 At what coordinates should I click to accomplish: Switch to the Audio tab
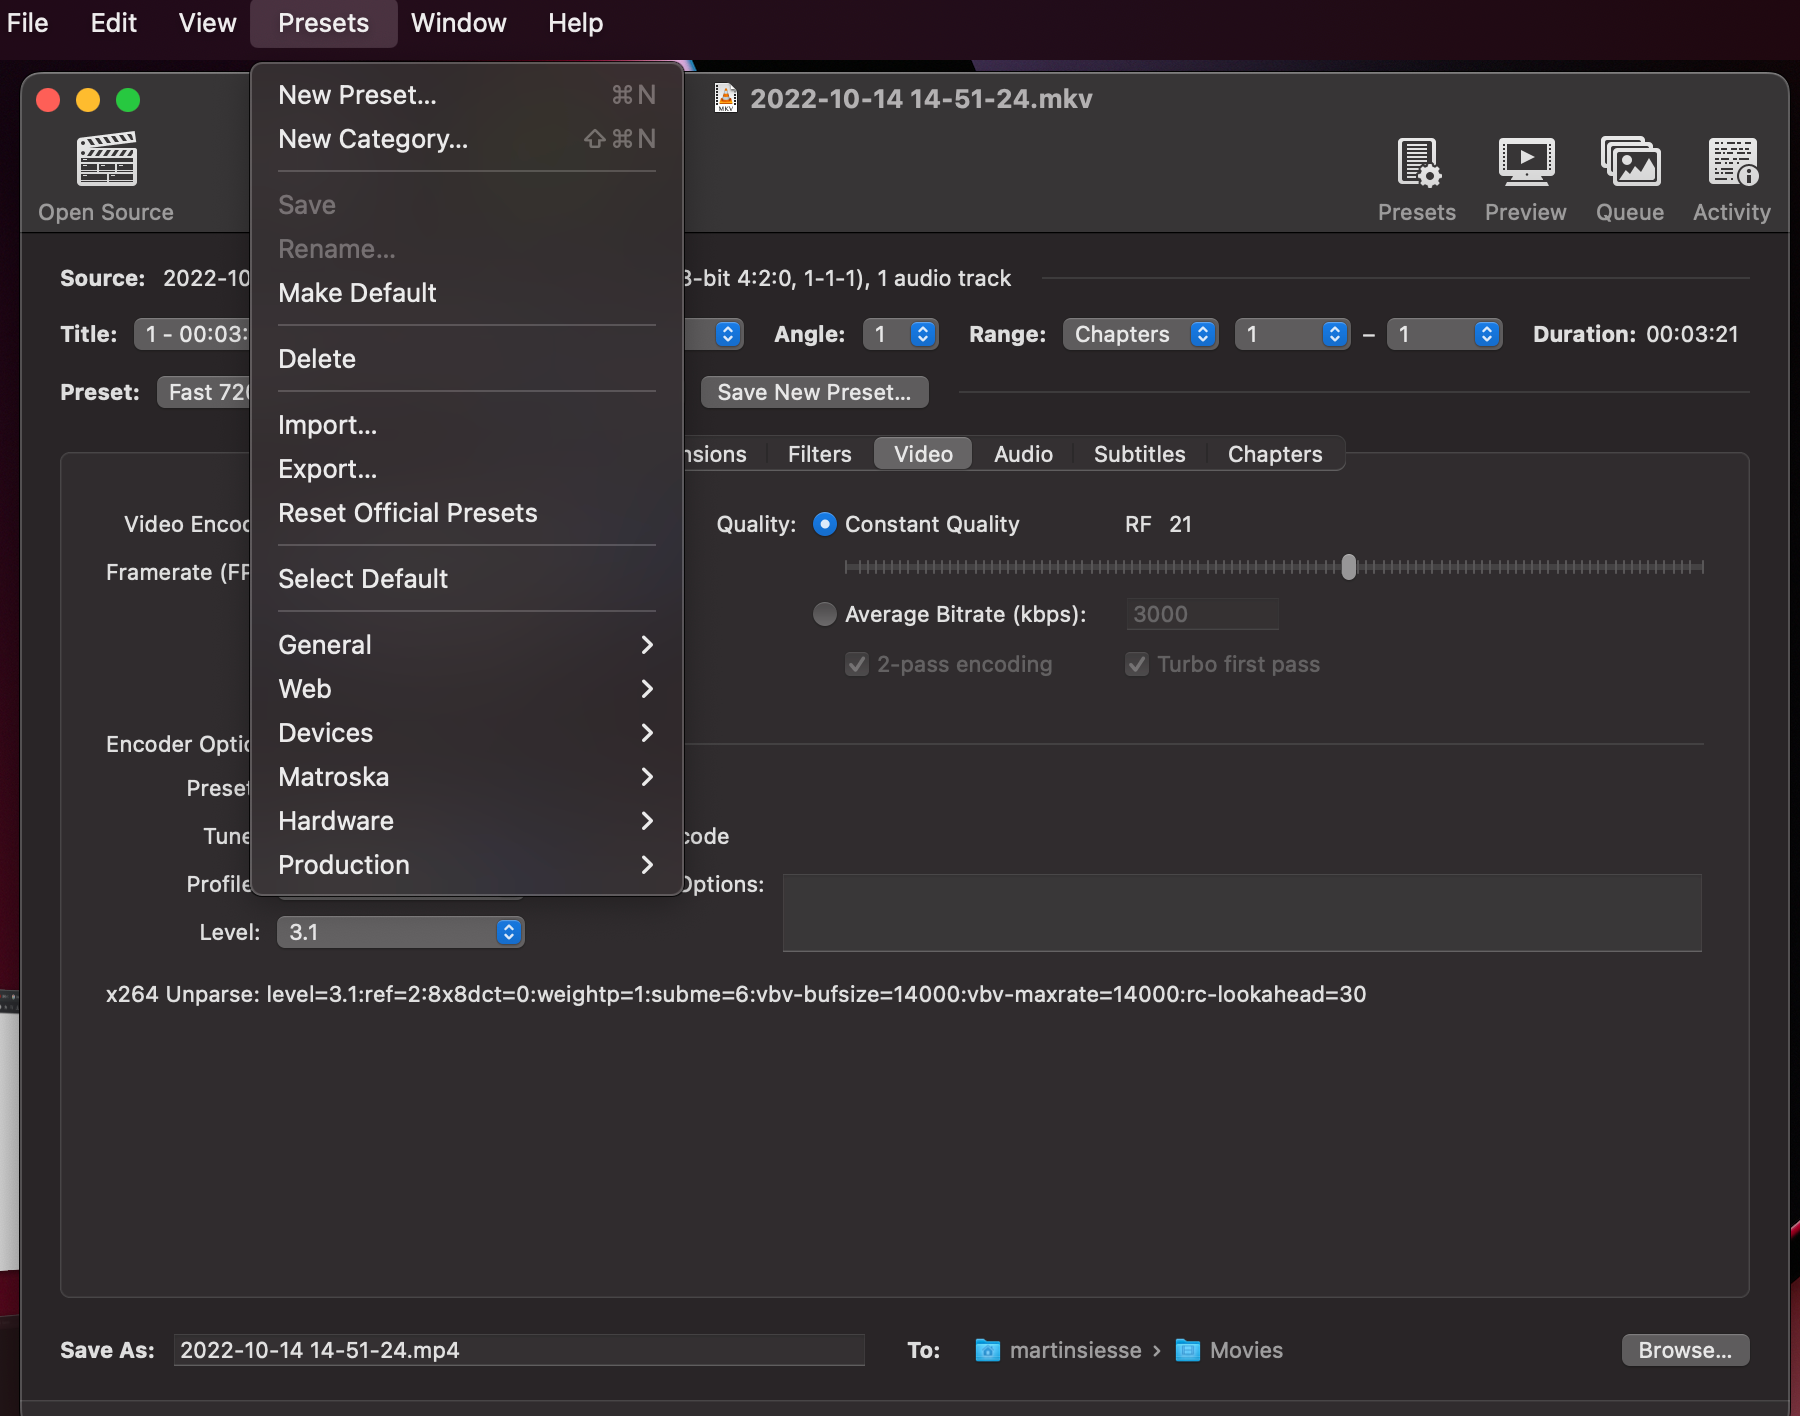(x=1023, y=454)
